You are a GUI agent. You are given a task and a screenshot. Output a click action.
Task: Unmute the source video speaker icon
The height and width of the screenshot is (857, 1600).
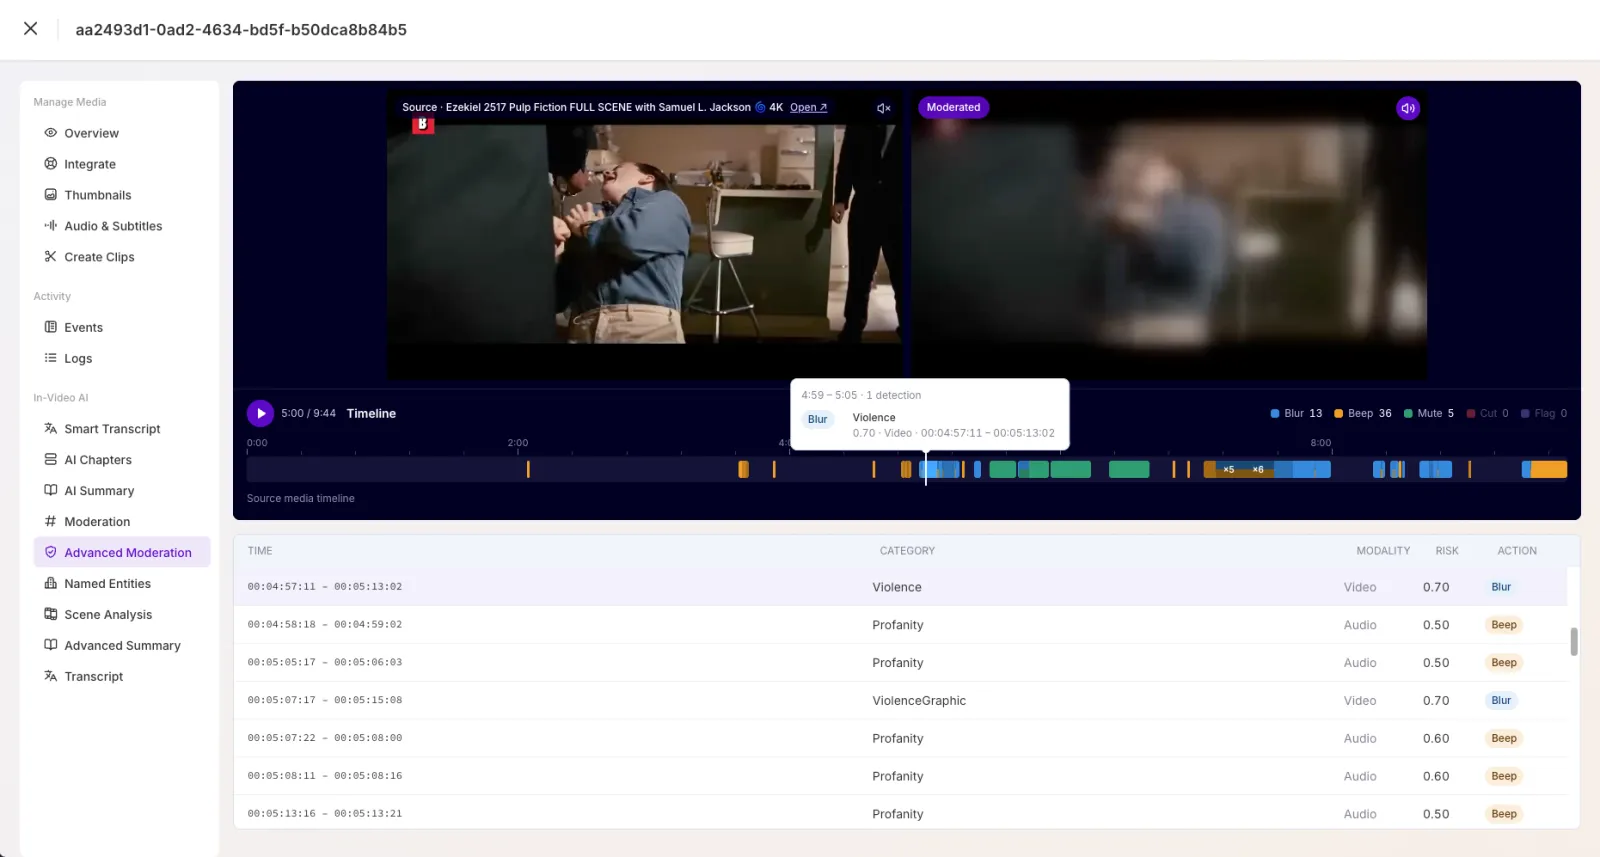[x=884, y=108]
